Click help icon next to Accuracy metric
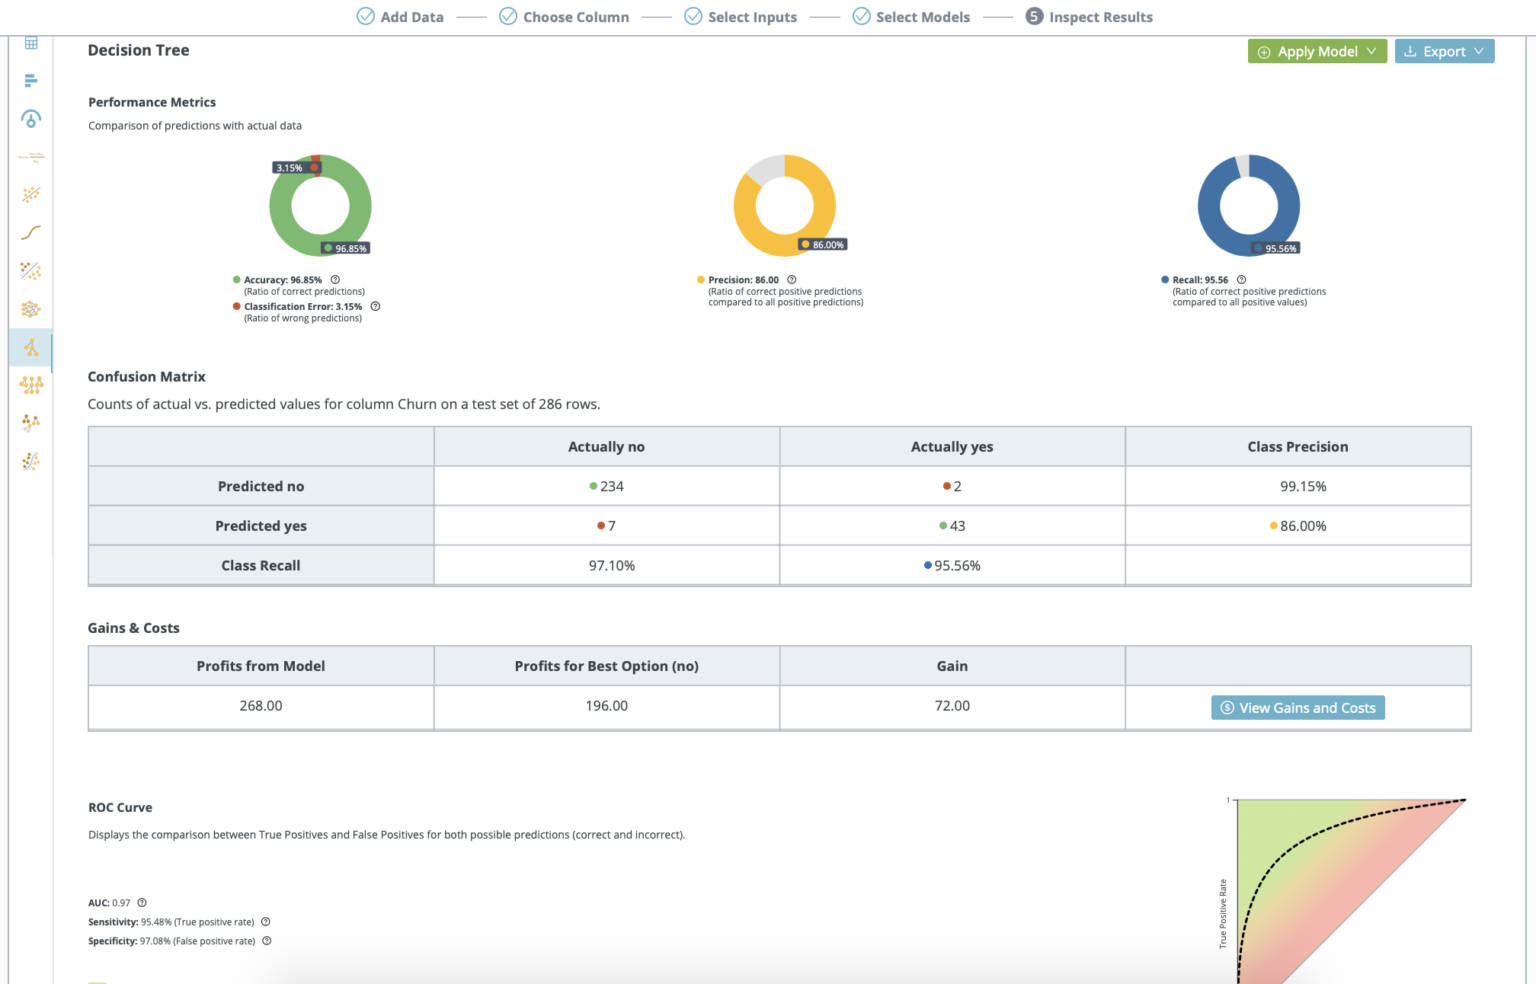1536x984 pixels. point(335,280)
